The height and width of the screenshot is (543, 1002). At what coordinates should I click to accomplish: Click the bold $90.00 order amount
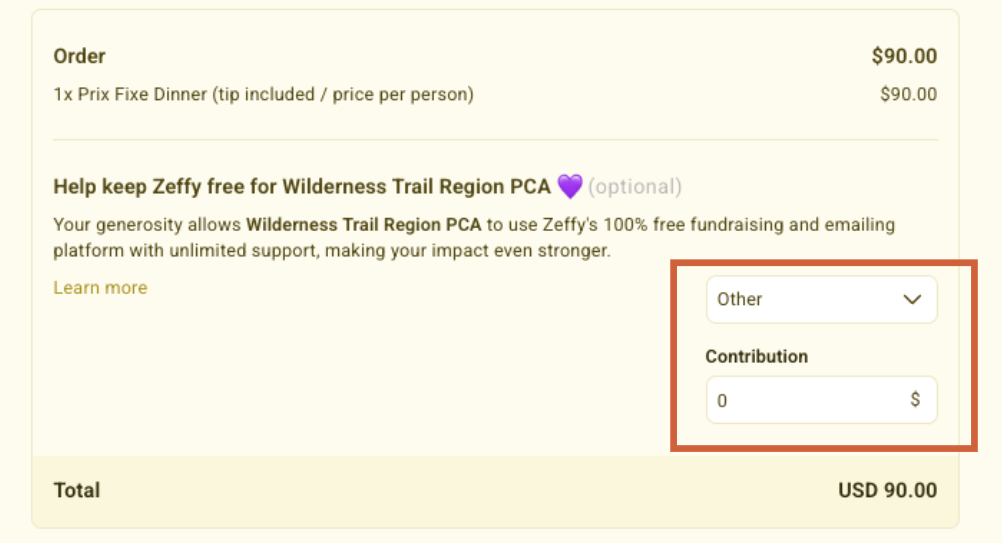tap(904, 56)
